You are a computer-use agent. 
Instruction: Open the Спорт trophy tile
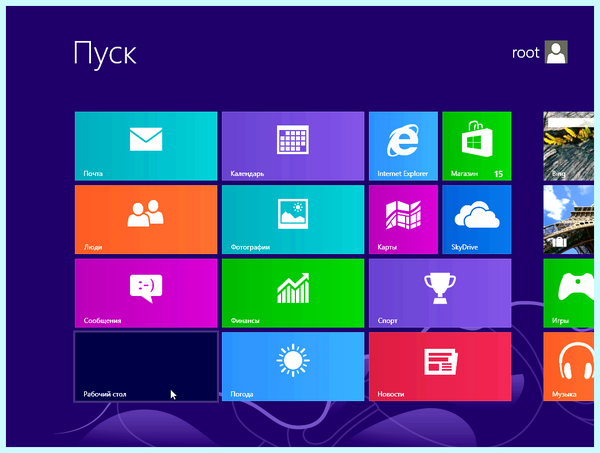[440, 293]
